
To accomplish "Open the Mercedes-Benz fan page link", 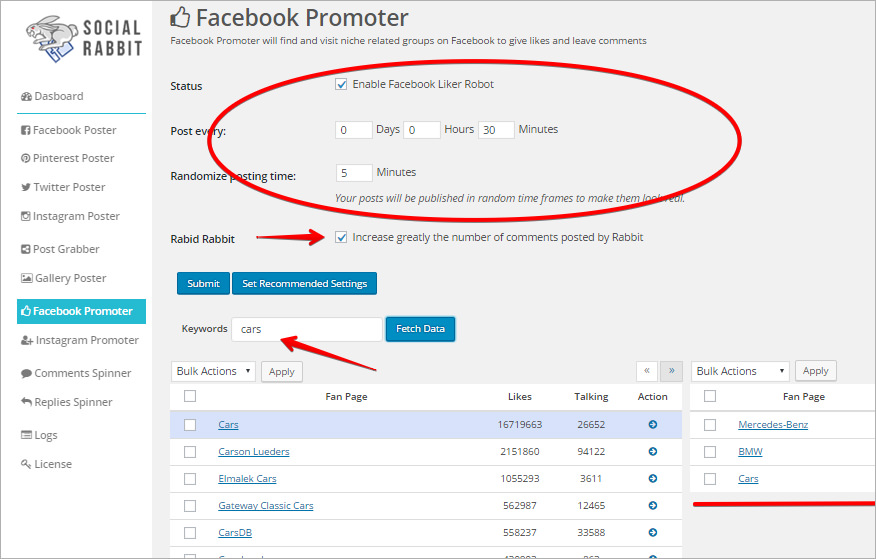I will coord(773,424).
